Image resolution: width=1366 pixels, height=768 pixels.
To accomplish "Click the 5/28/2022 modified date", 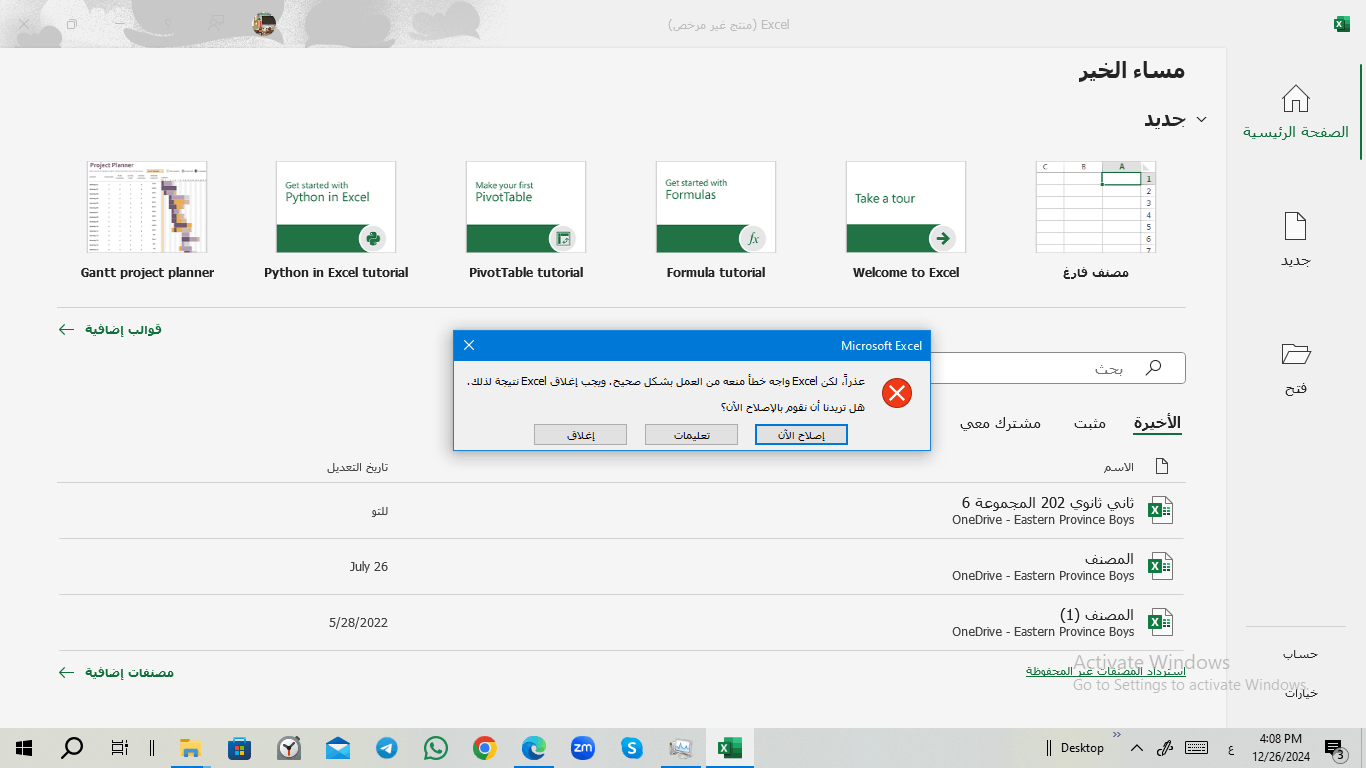I will click(358, 622).
